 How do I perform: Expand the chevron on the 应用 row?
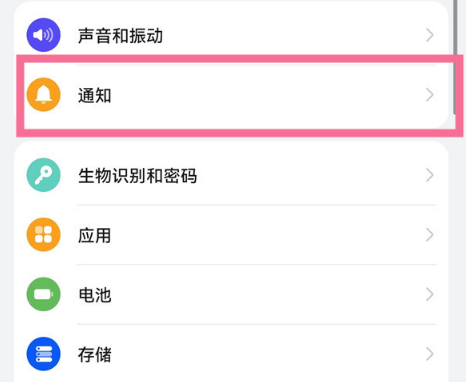430,235
